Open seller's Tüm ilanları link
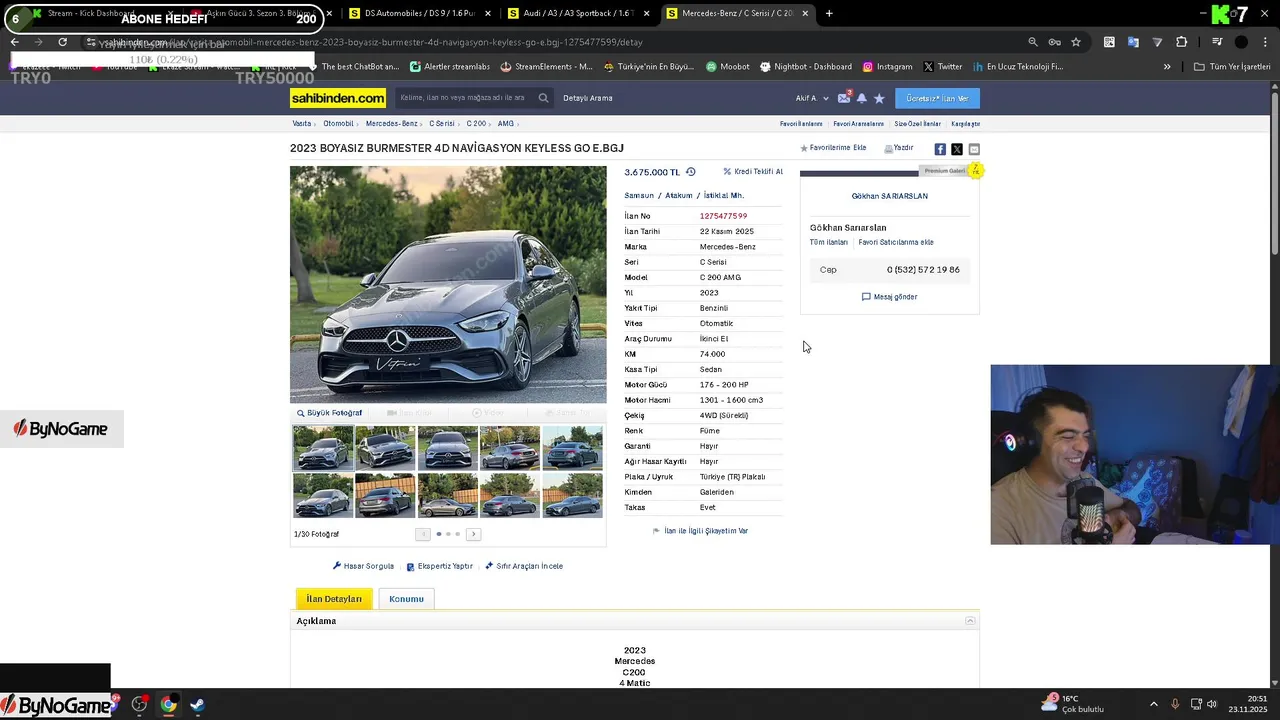 coord(829,242)
